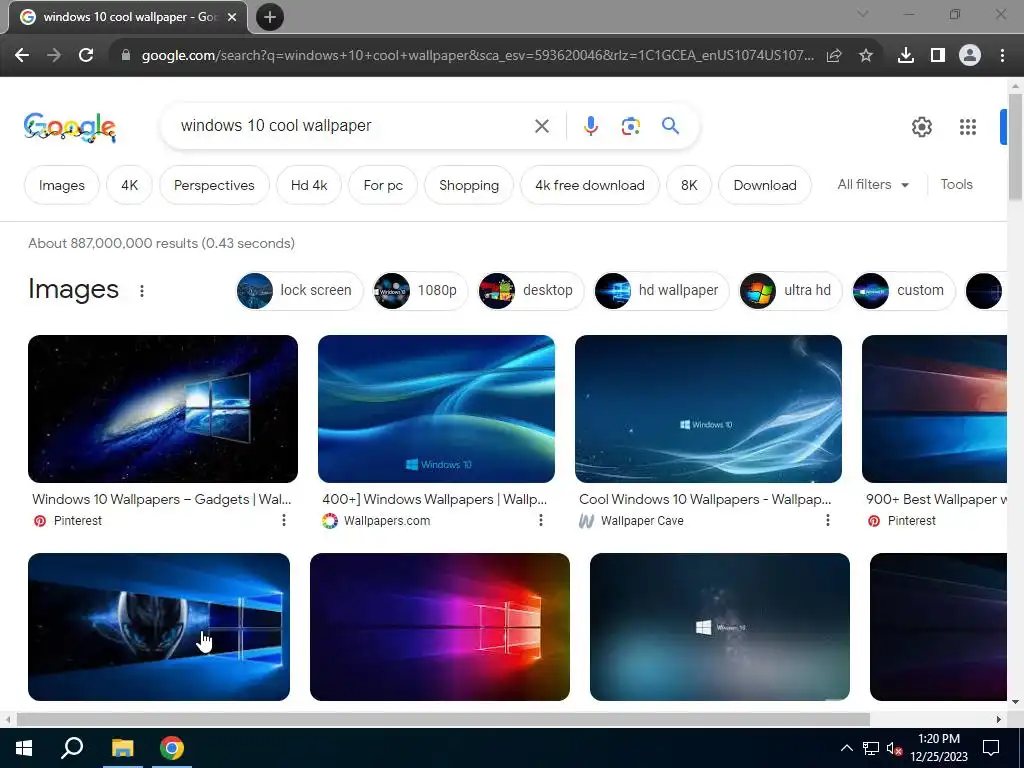Open 900+ Best Wallpaper link

[936, 500]
